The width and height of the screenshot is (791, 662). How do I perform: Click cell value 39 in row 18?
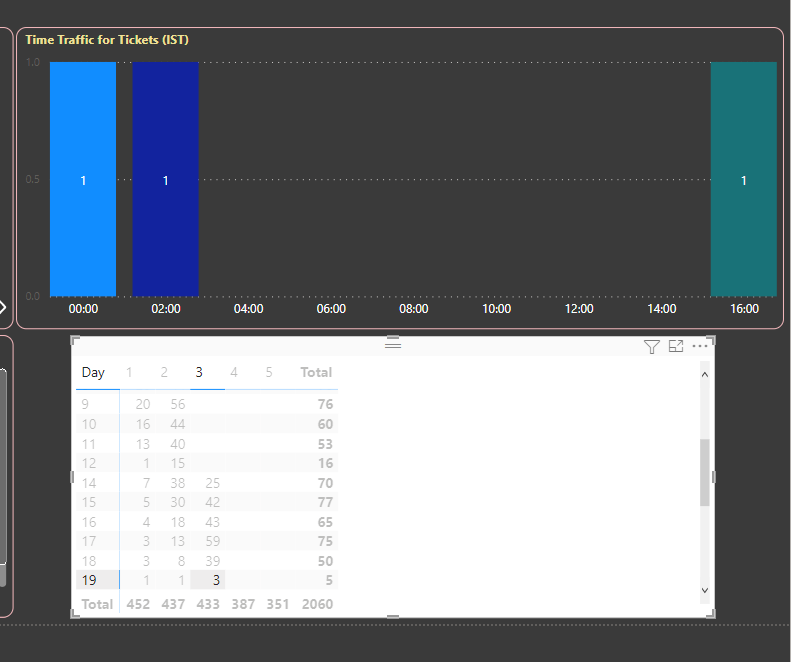click(212, 561)
